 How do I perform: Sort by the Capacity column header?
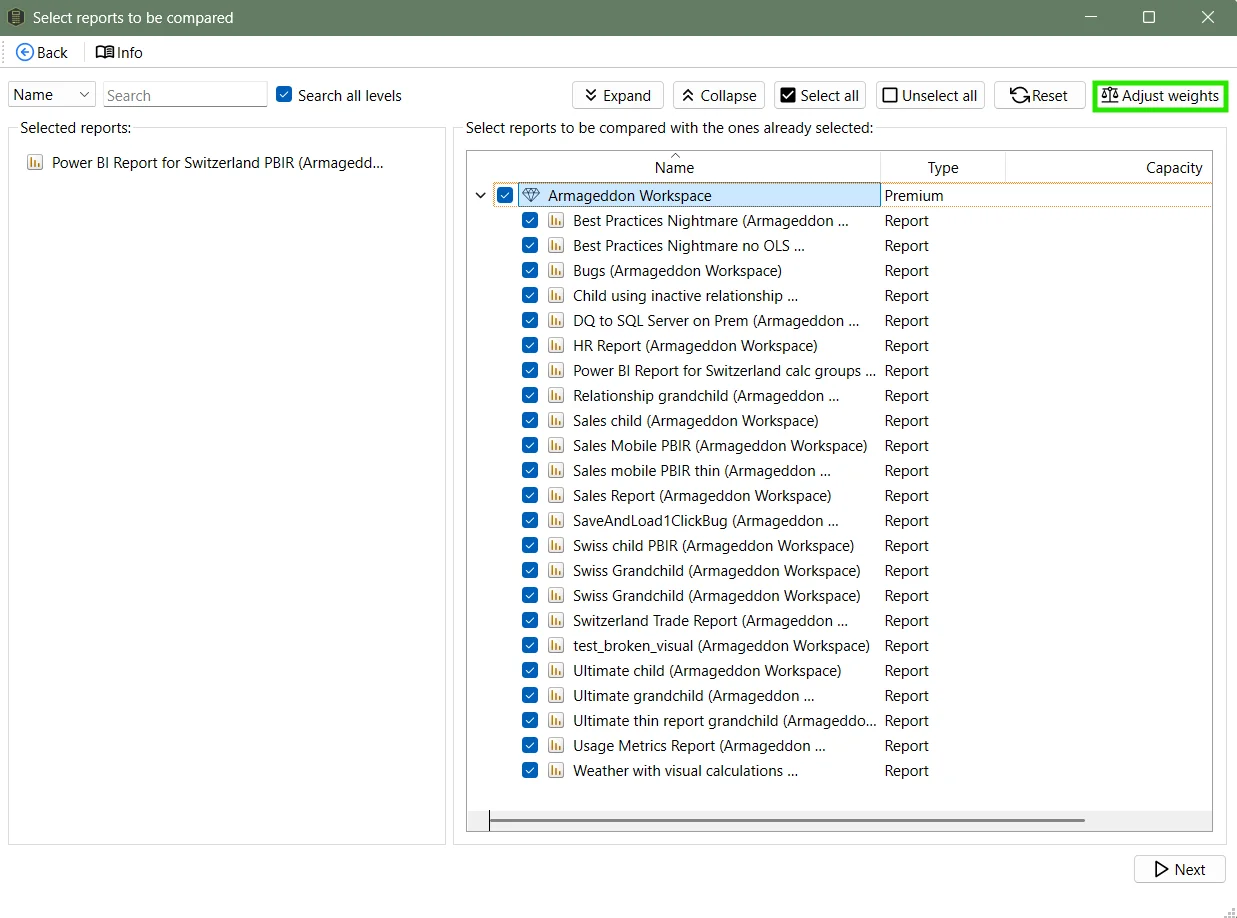1109,167
